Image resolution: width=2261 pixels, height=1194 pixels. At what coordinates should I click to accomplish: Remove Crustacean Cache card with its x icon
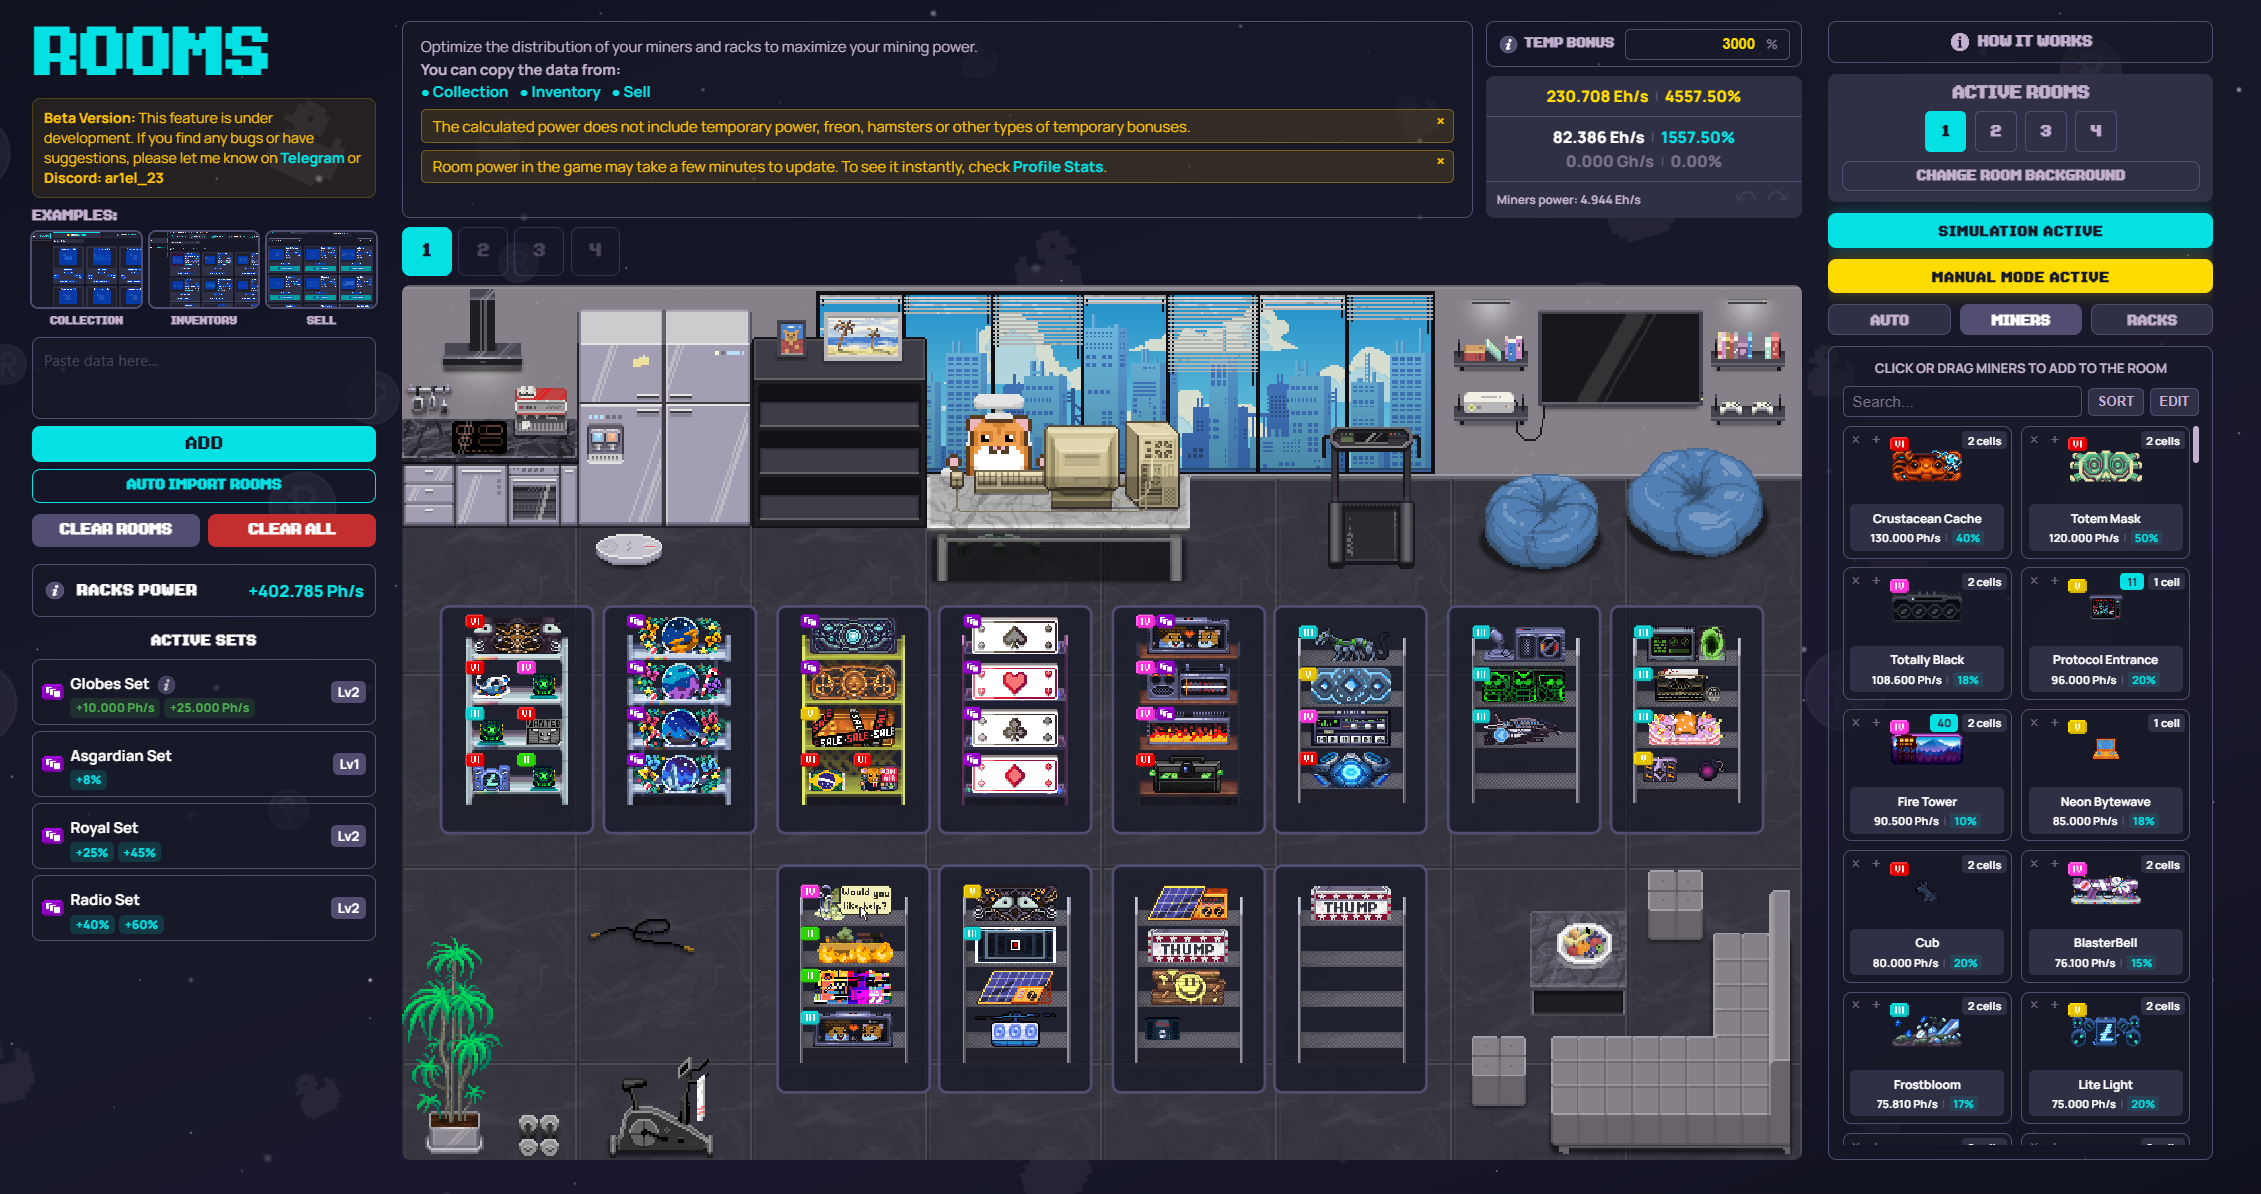point(1856,440)
